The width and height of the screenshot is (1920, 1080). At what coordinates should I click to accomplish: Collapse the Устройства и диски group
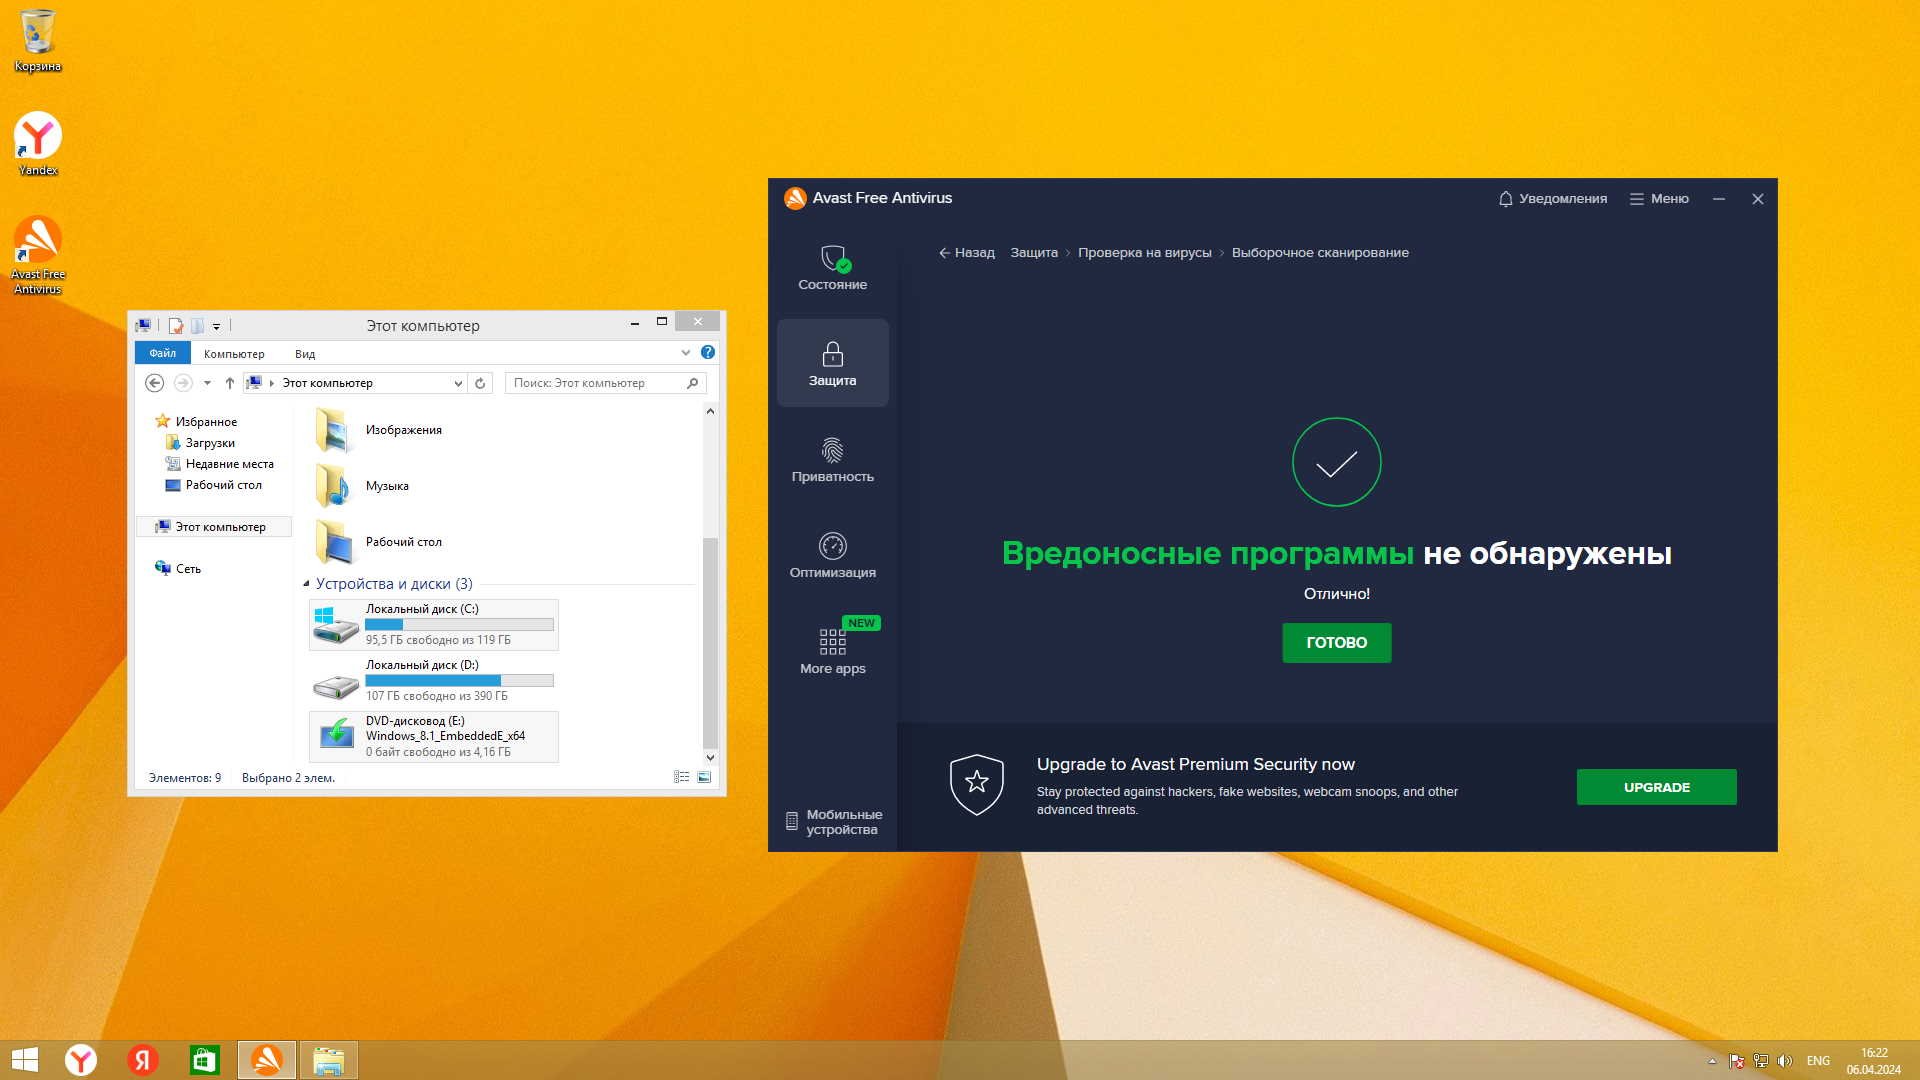pyautogui.click(x=307, y=584)
